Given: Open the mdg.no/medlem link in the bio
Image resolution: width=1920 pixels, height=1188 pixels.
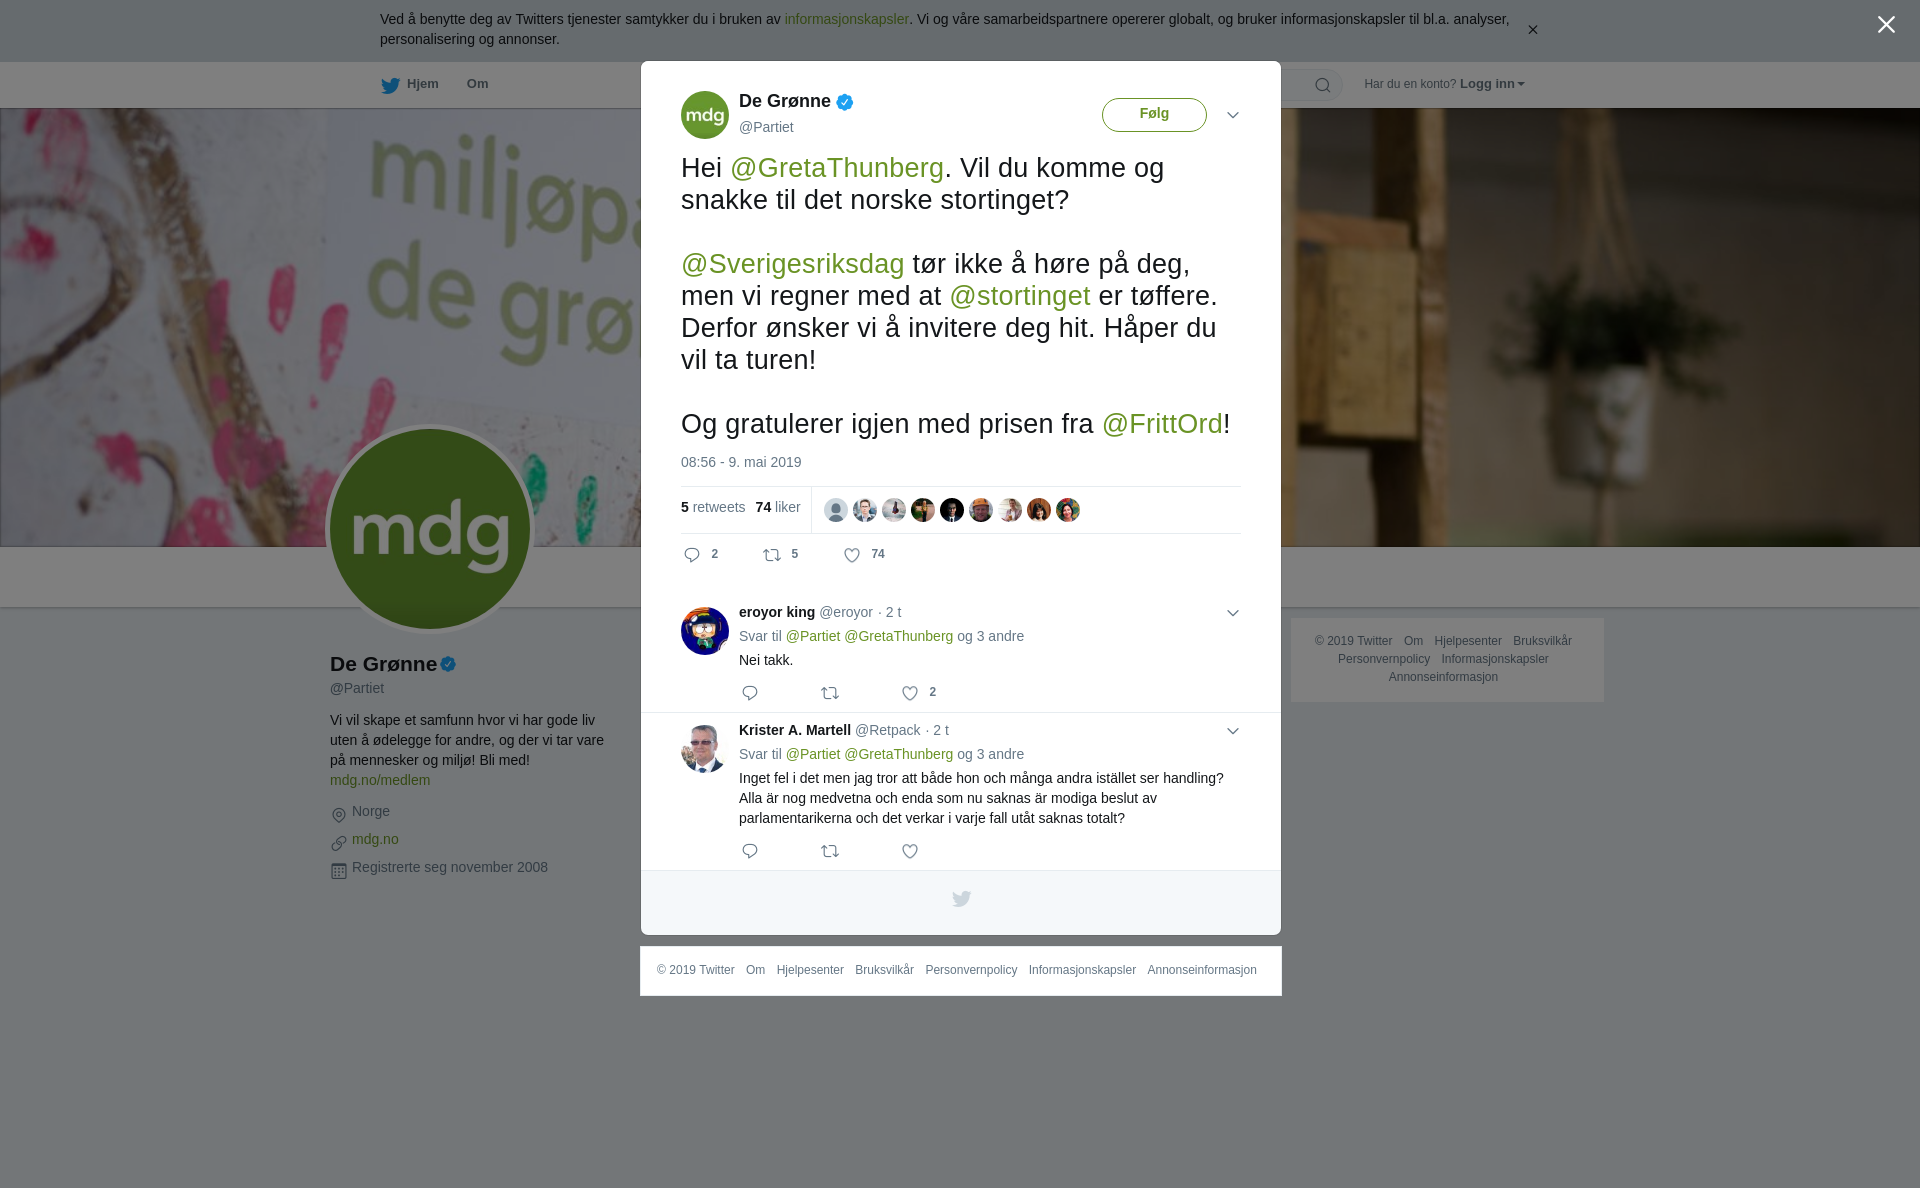Looking at the screenshot, I should [380, 780].
